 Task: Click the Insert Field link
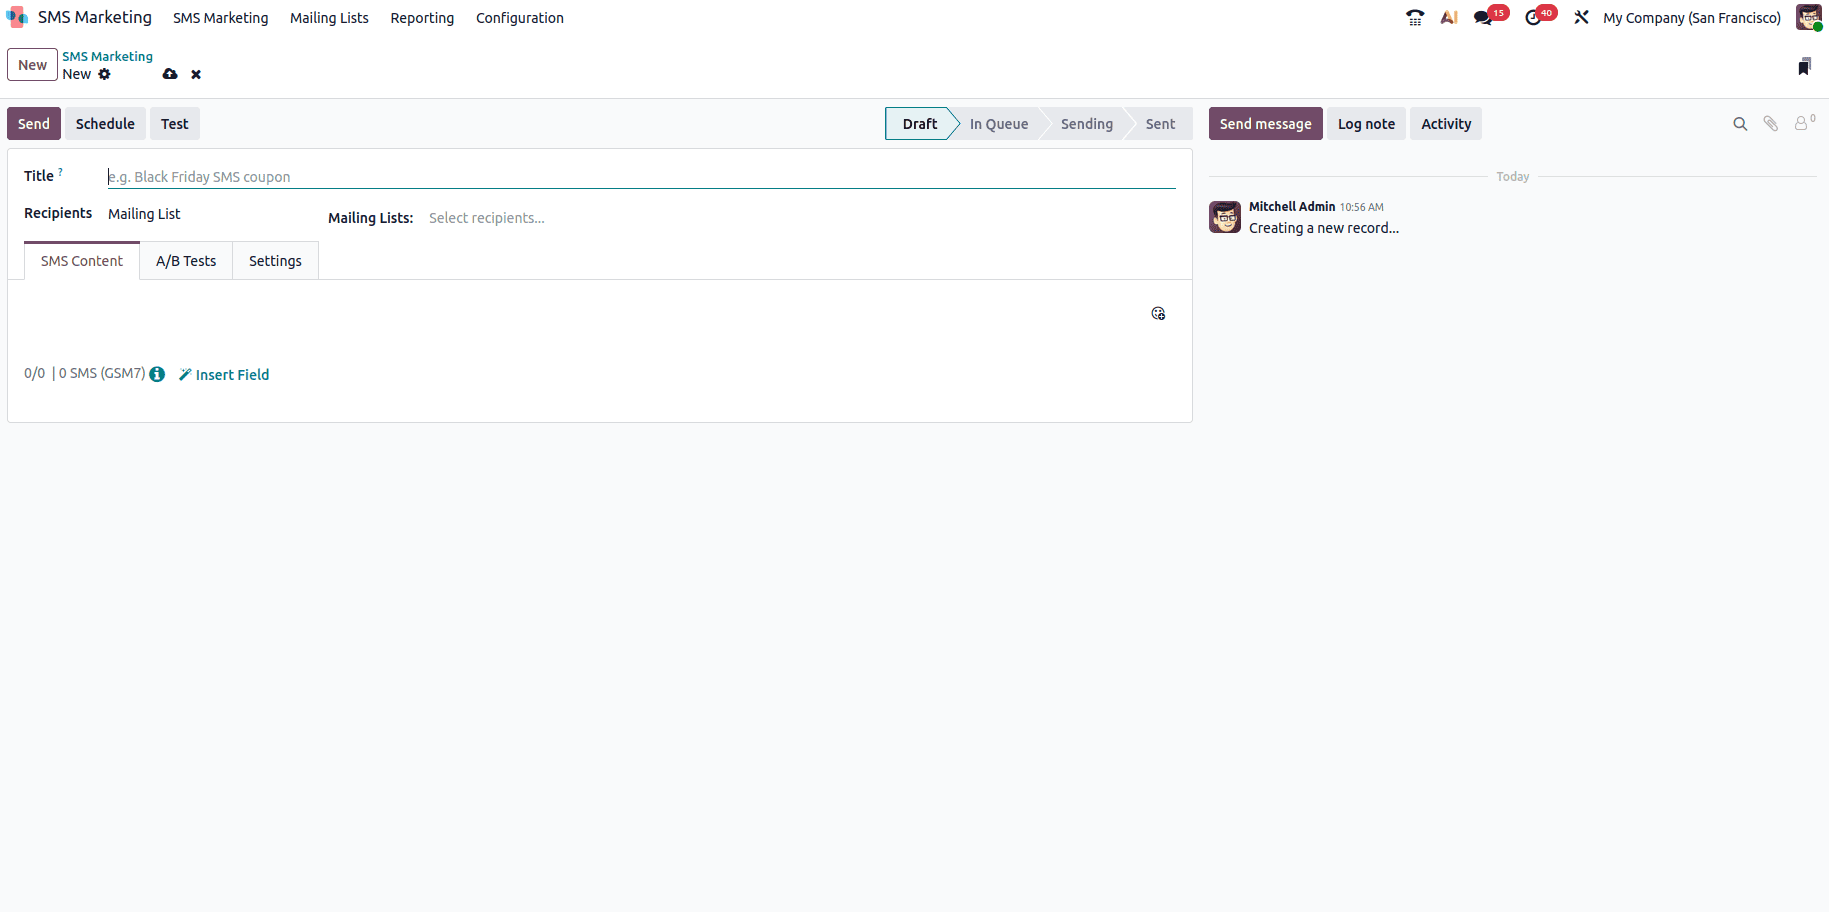[x=224, y=375]
